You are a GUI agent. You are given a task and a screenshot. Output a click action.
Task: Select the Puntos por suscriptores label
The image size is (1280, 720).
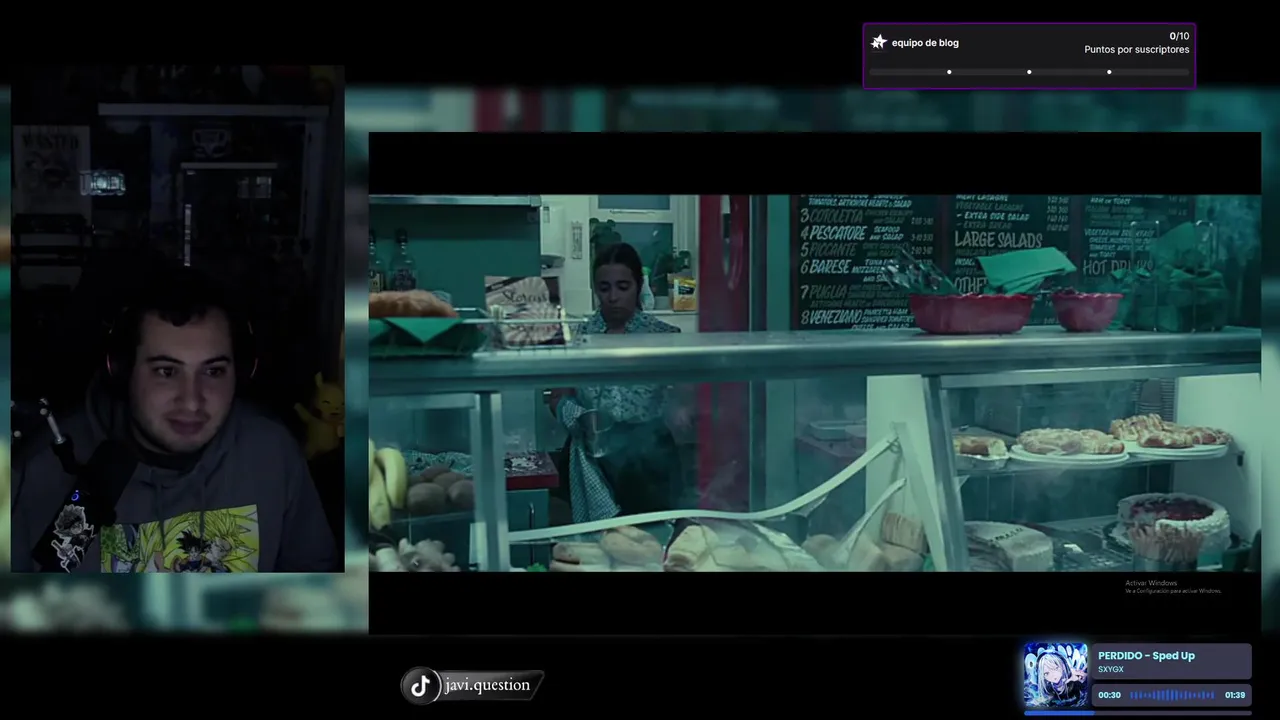point(1137,49)
